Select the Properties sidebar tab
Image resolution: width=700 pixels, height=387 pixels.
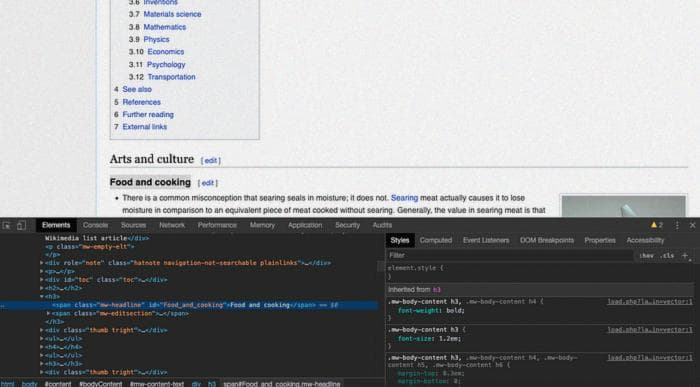[x=600, y=240]
